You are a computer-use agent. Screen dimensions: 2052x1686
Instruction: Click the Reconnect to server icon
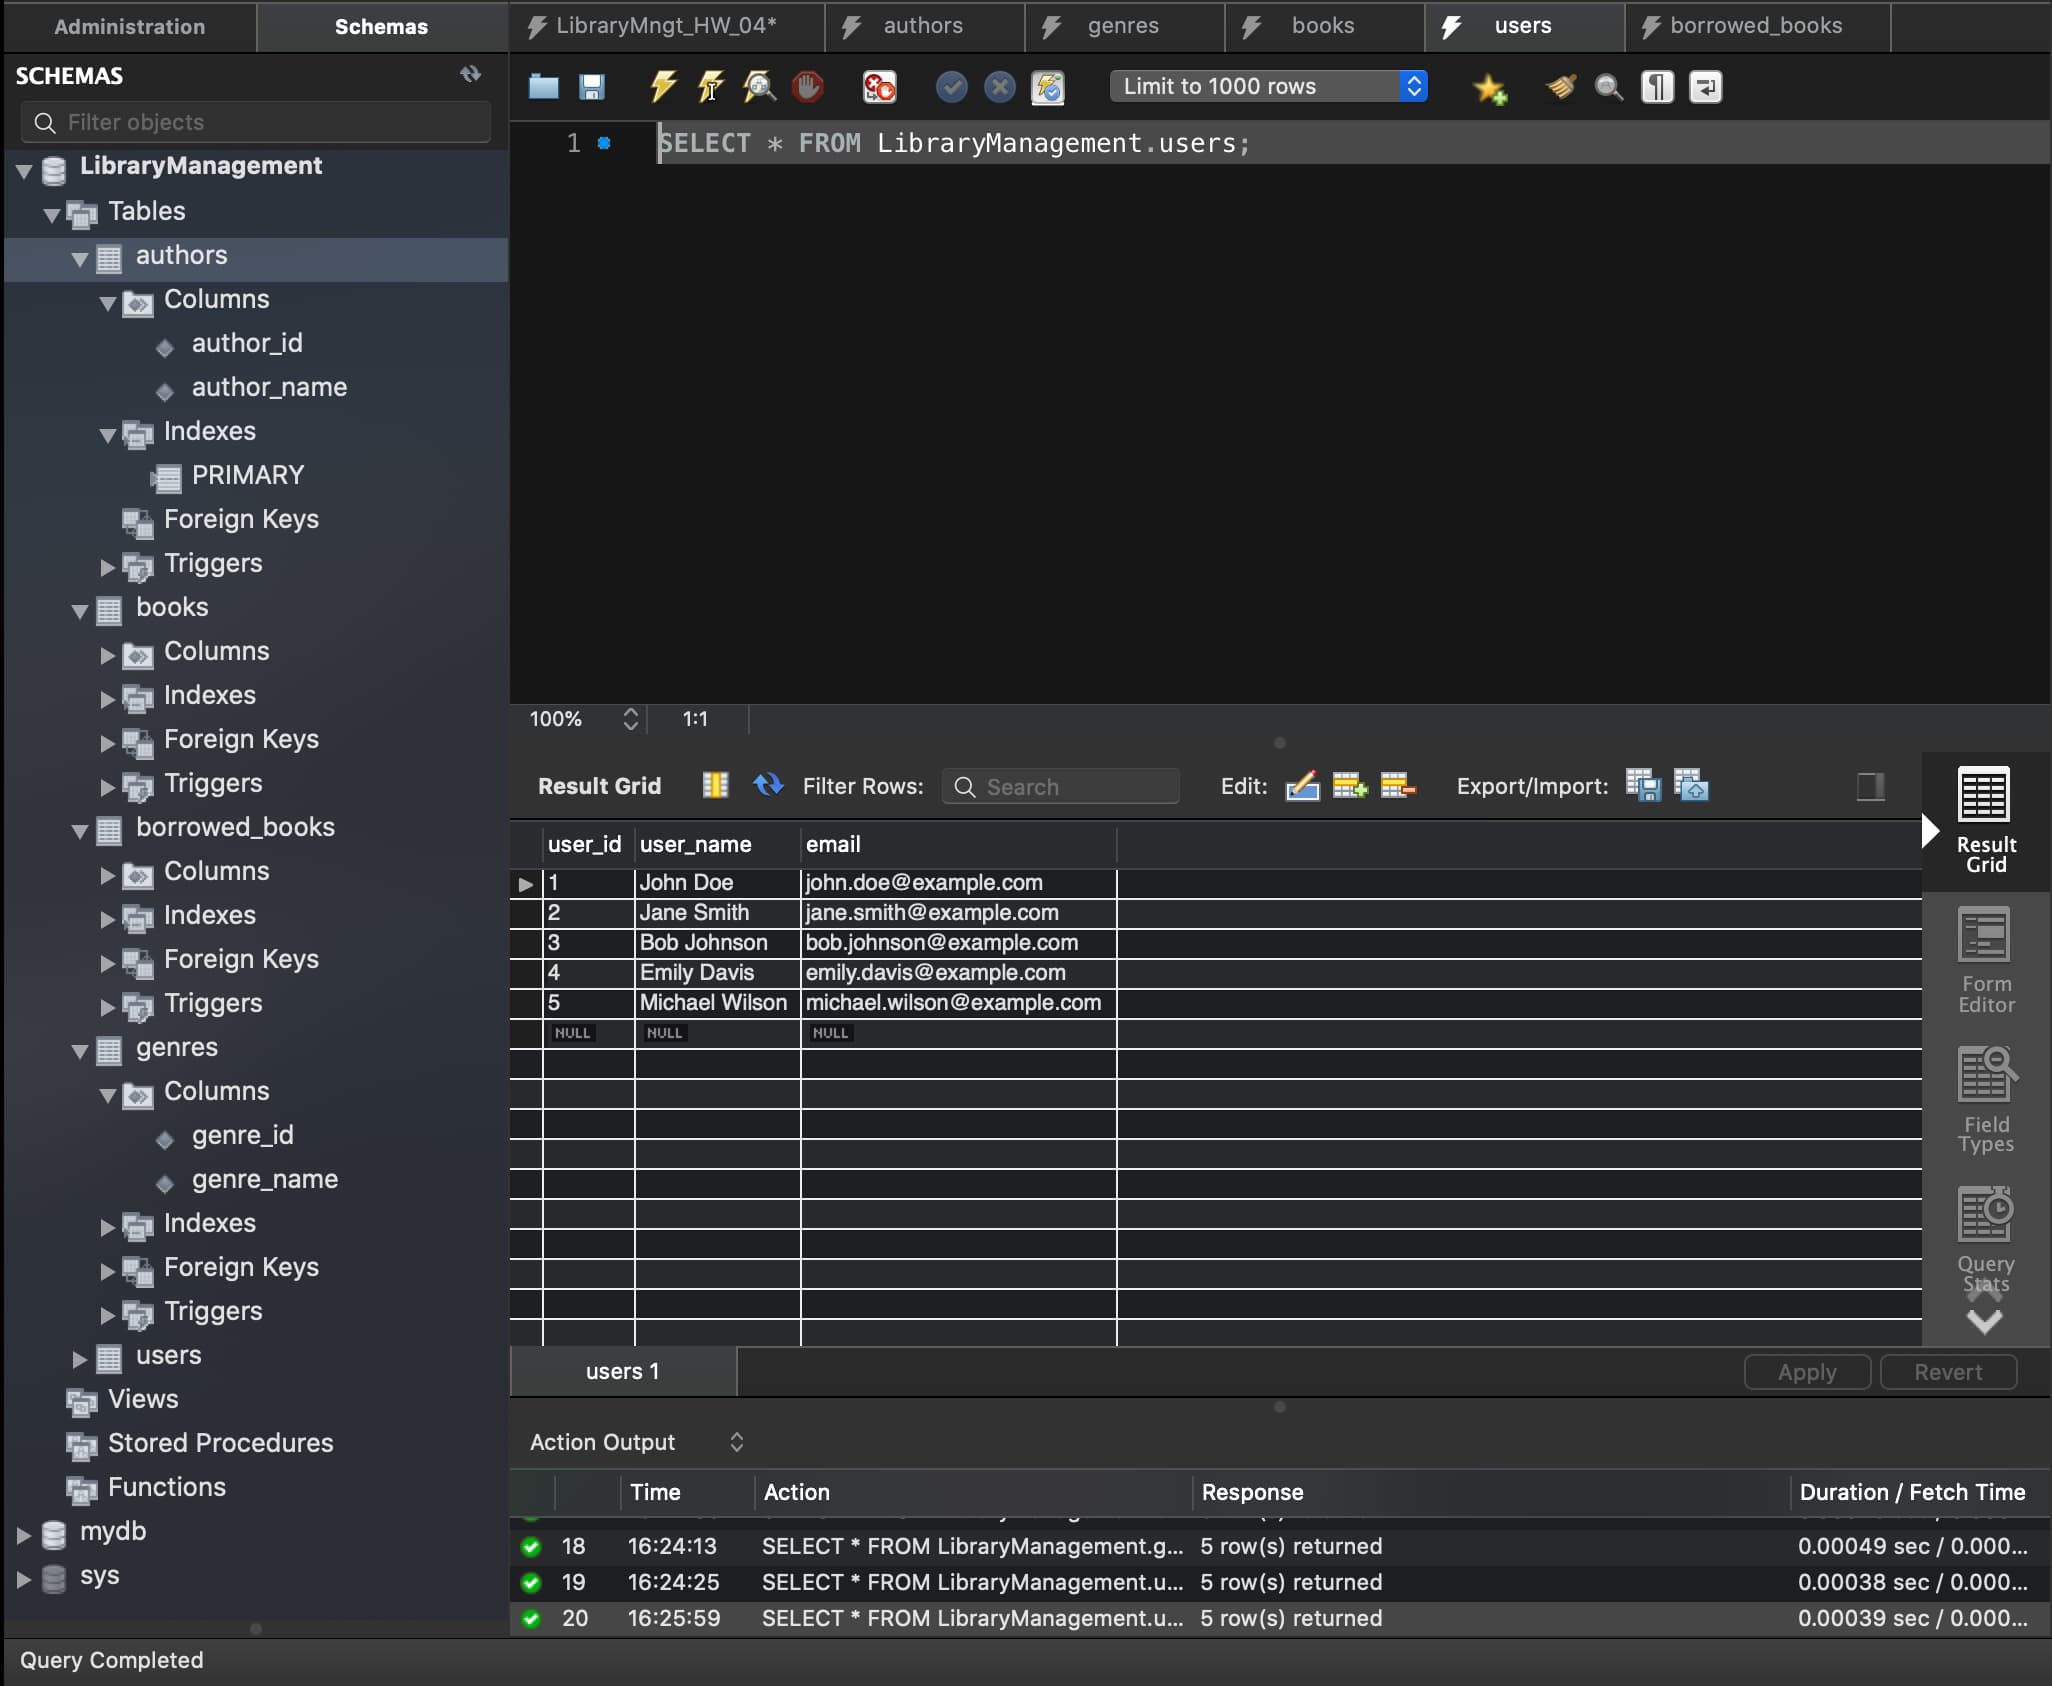coord(1053,85)
